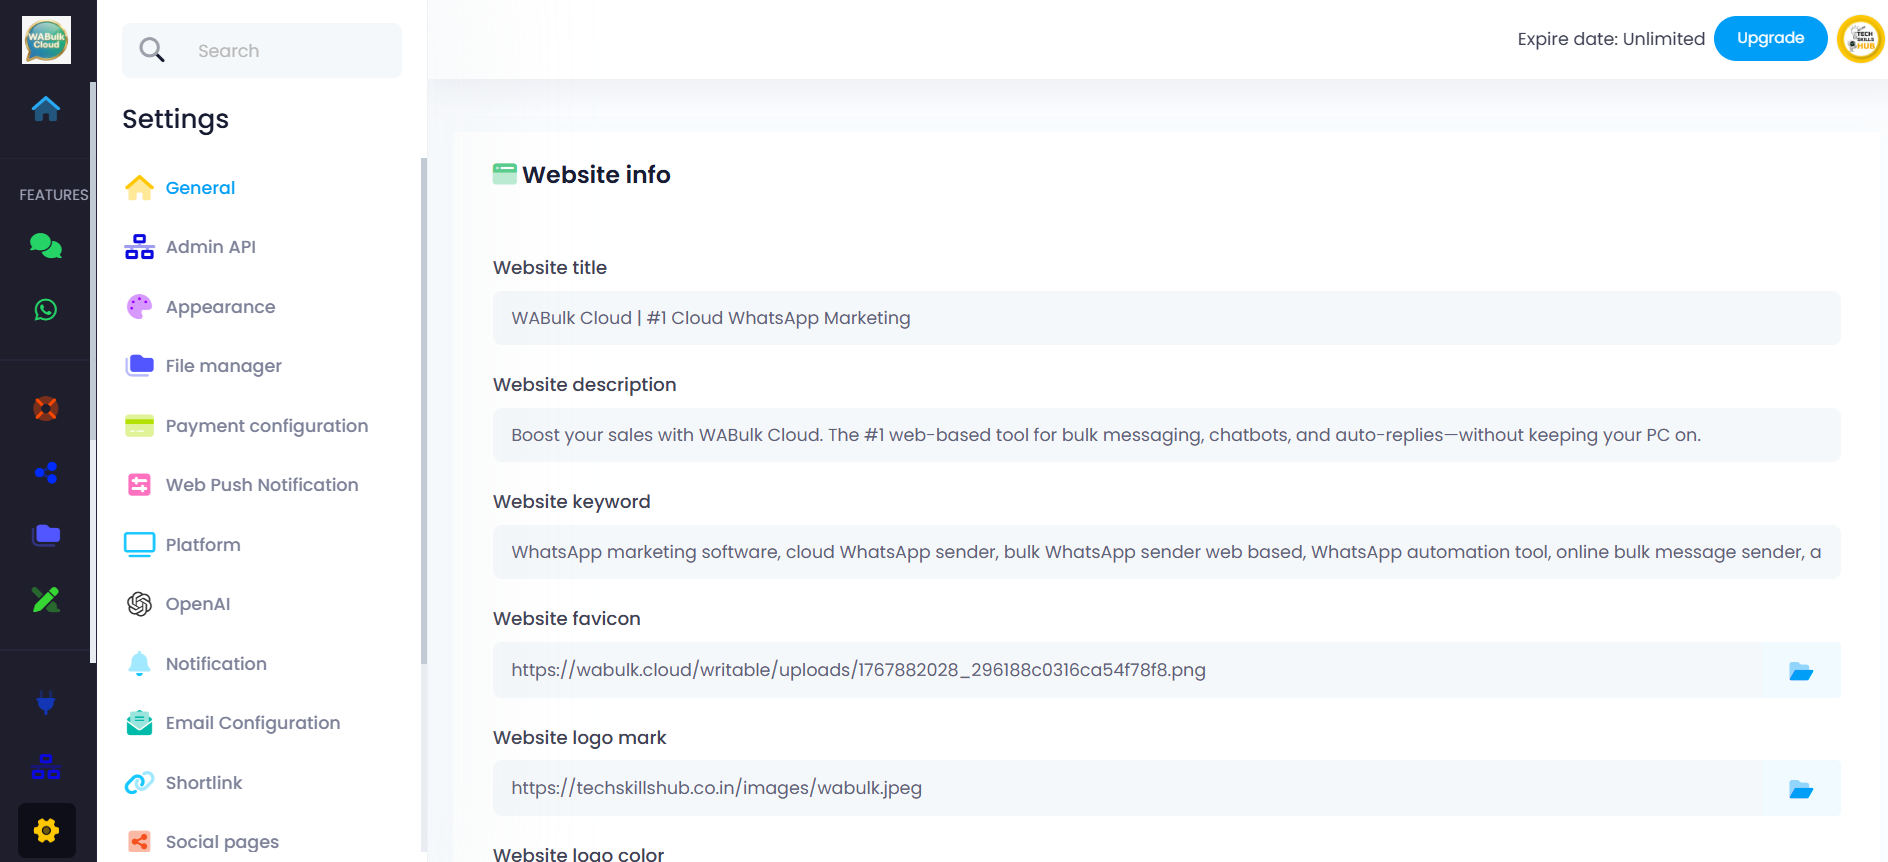Click the user profile avatar

[x=1860, y=40]
